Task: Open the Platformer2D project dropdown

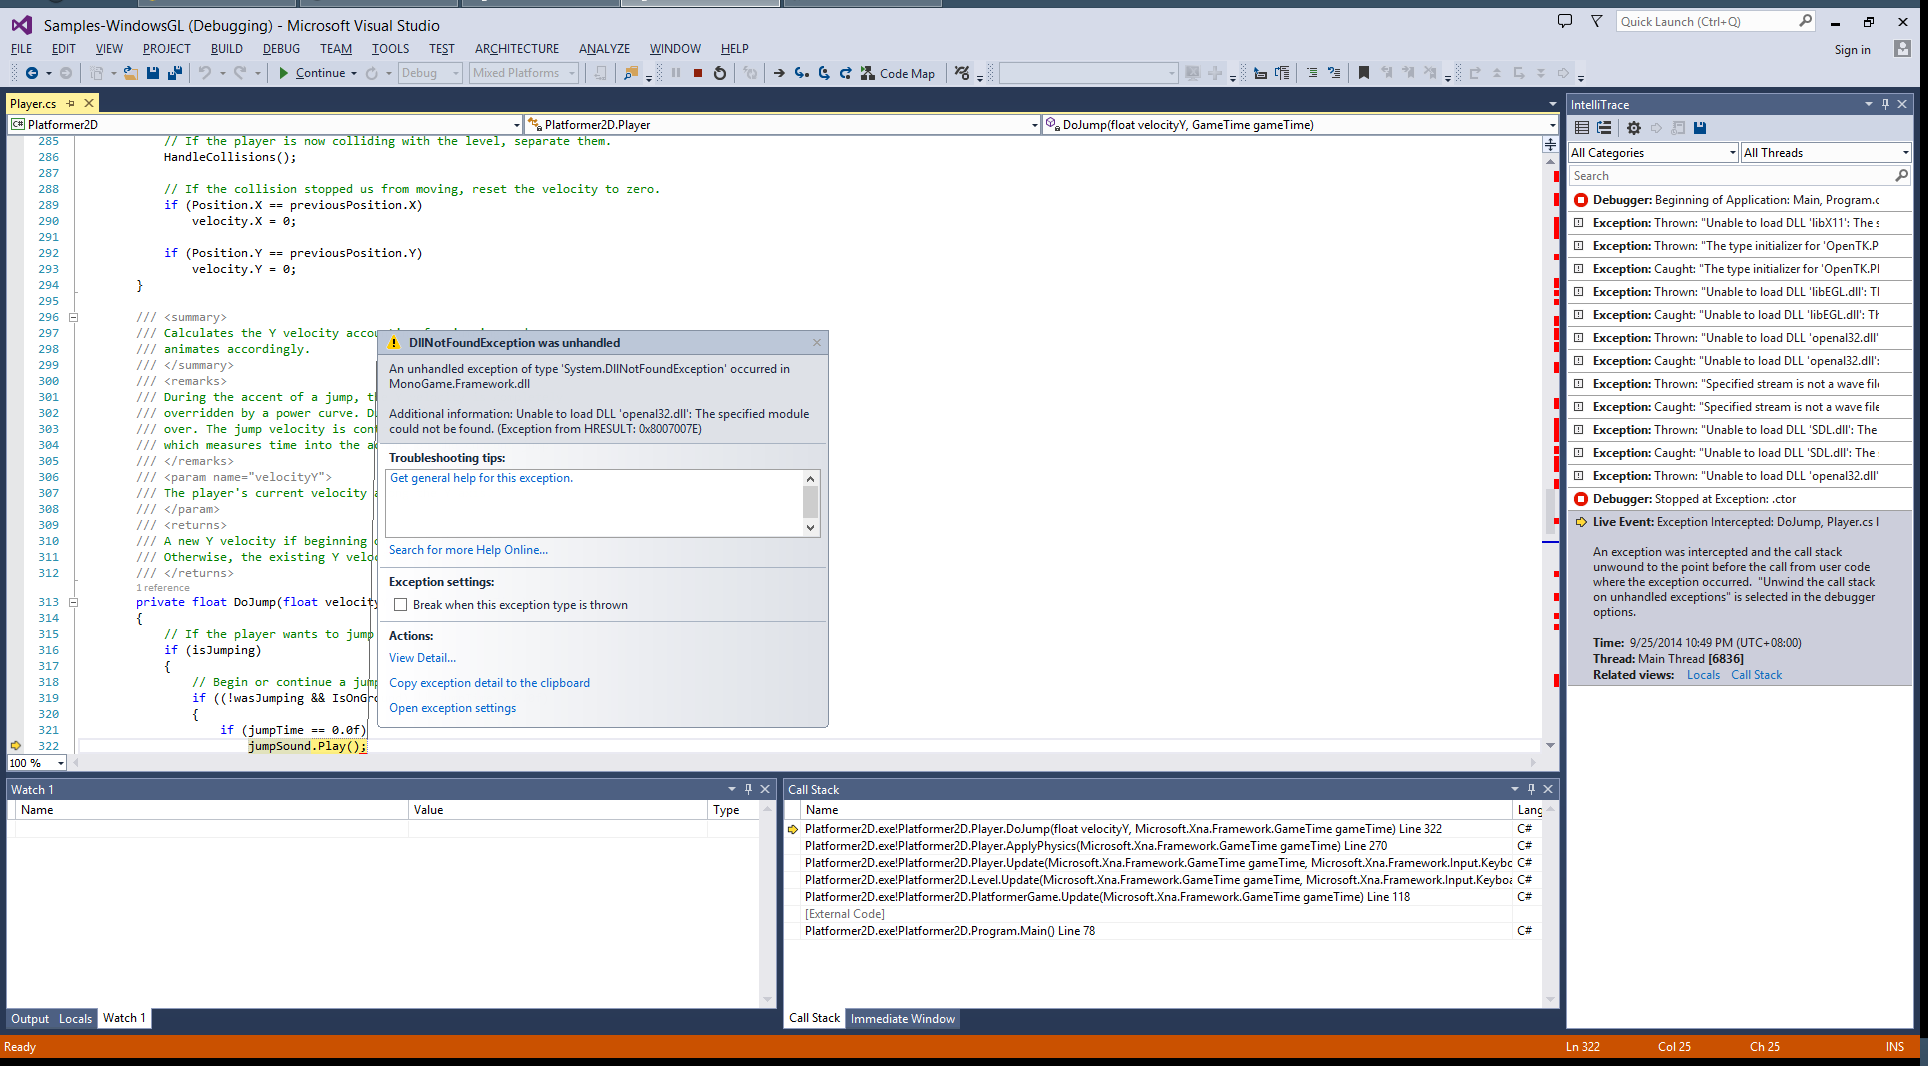Action: click(265, 125)
